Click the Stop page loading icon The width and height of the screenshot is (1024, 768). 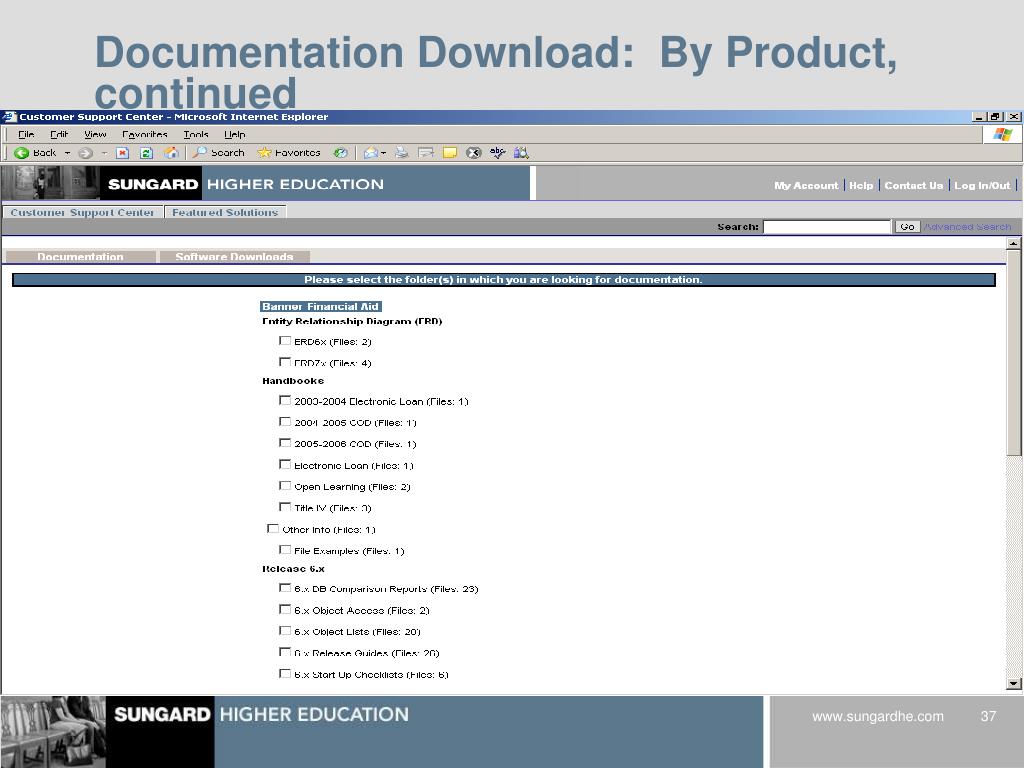click(x=122, y=153)
